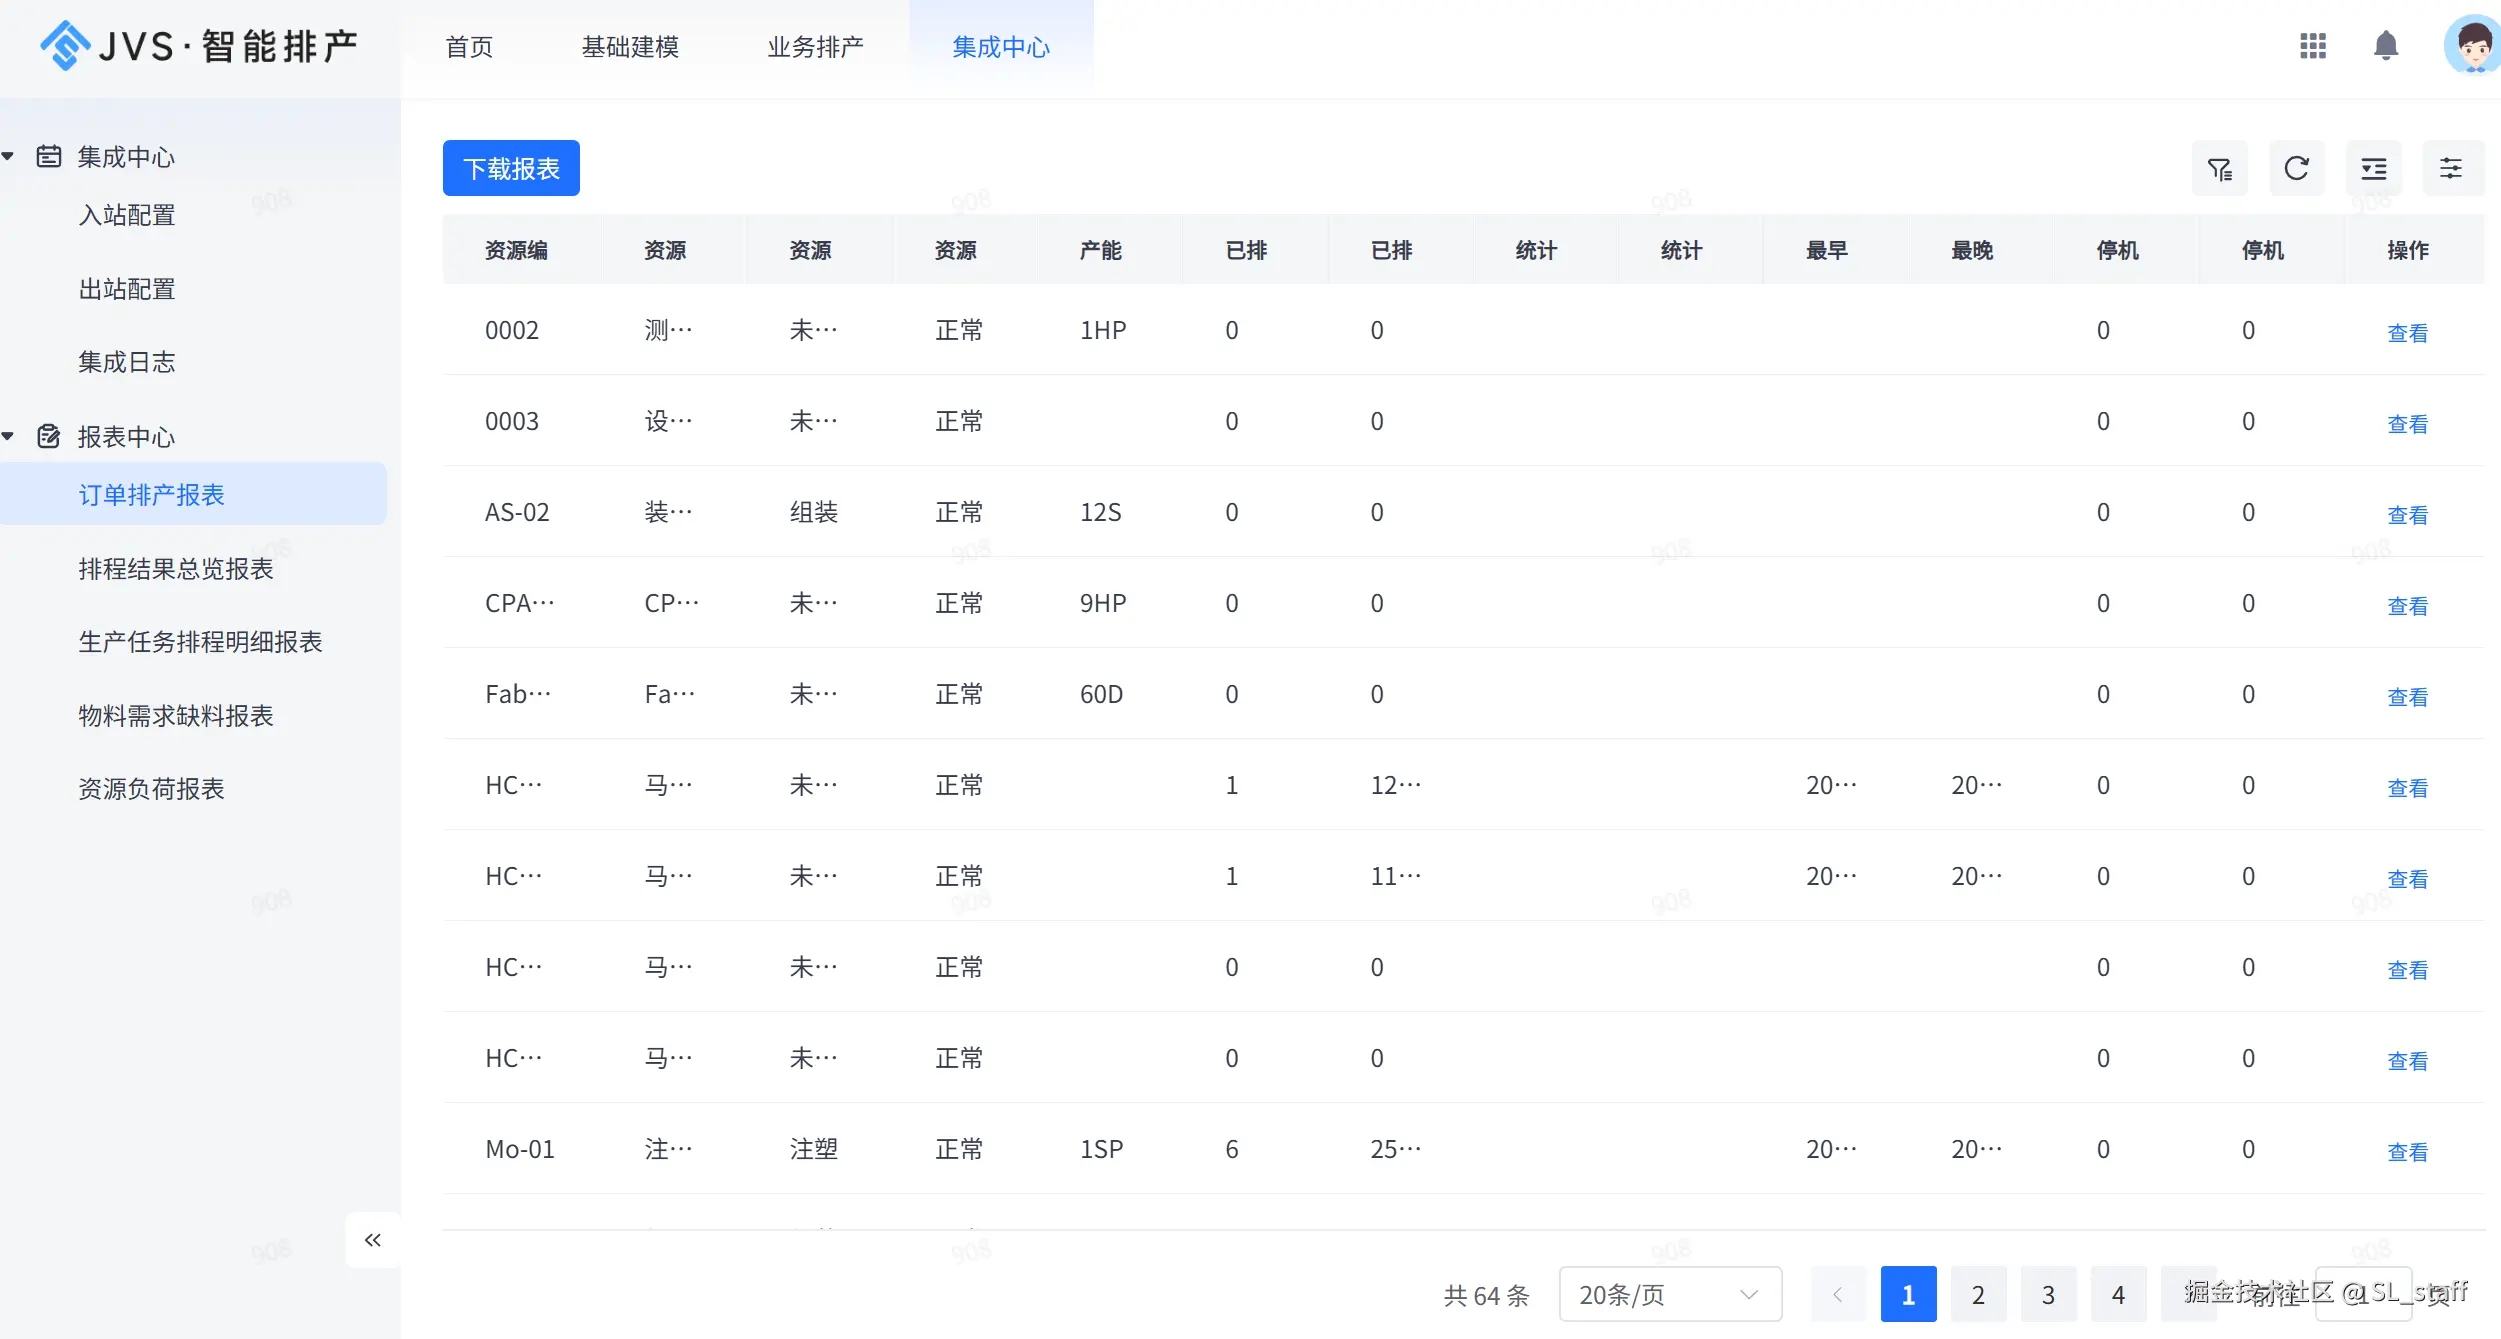Click resource code cell 0003

[511, 421]
